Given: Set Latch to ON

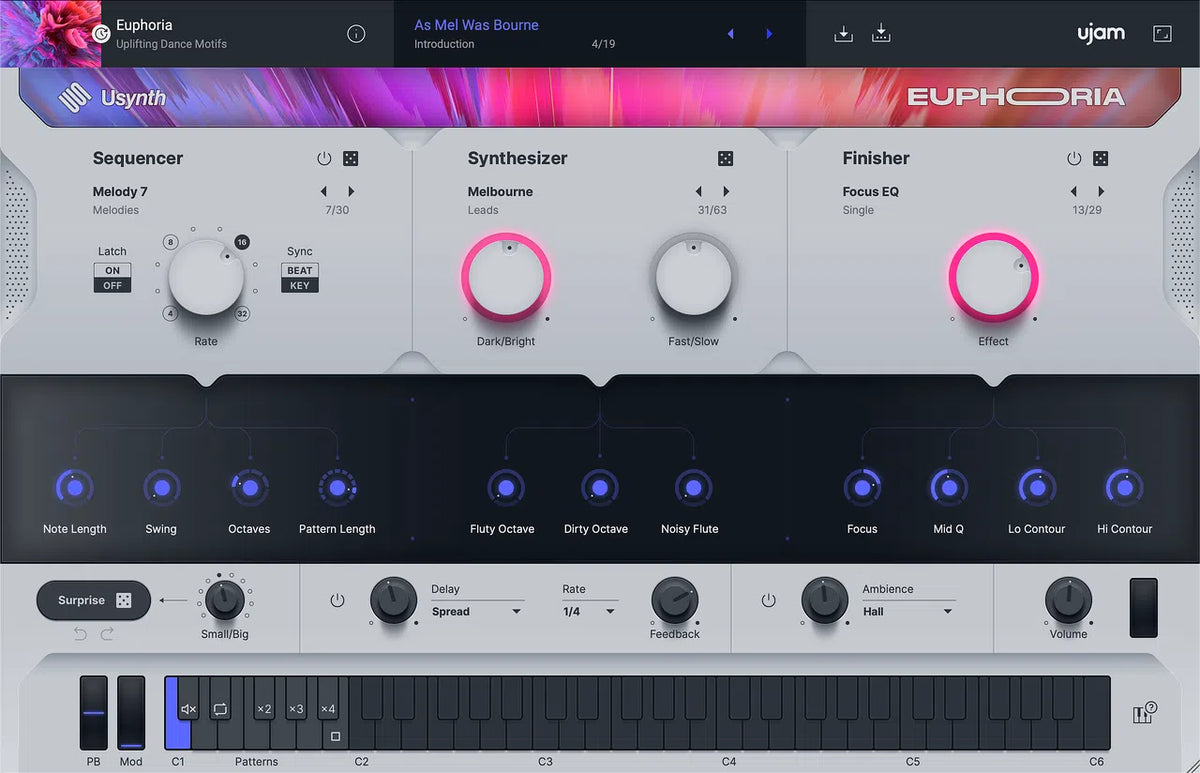Looking at the screenshot, I should coord(112,271).
